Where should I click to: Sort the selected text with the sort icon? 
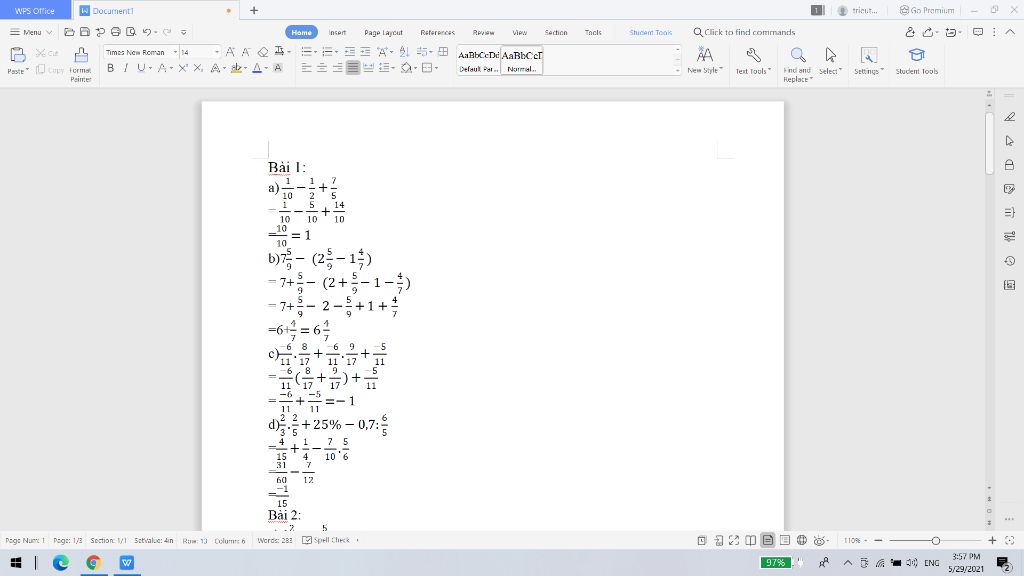point(404,52)
